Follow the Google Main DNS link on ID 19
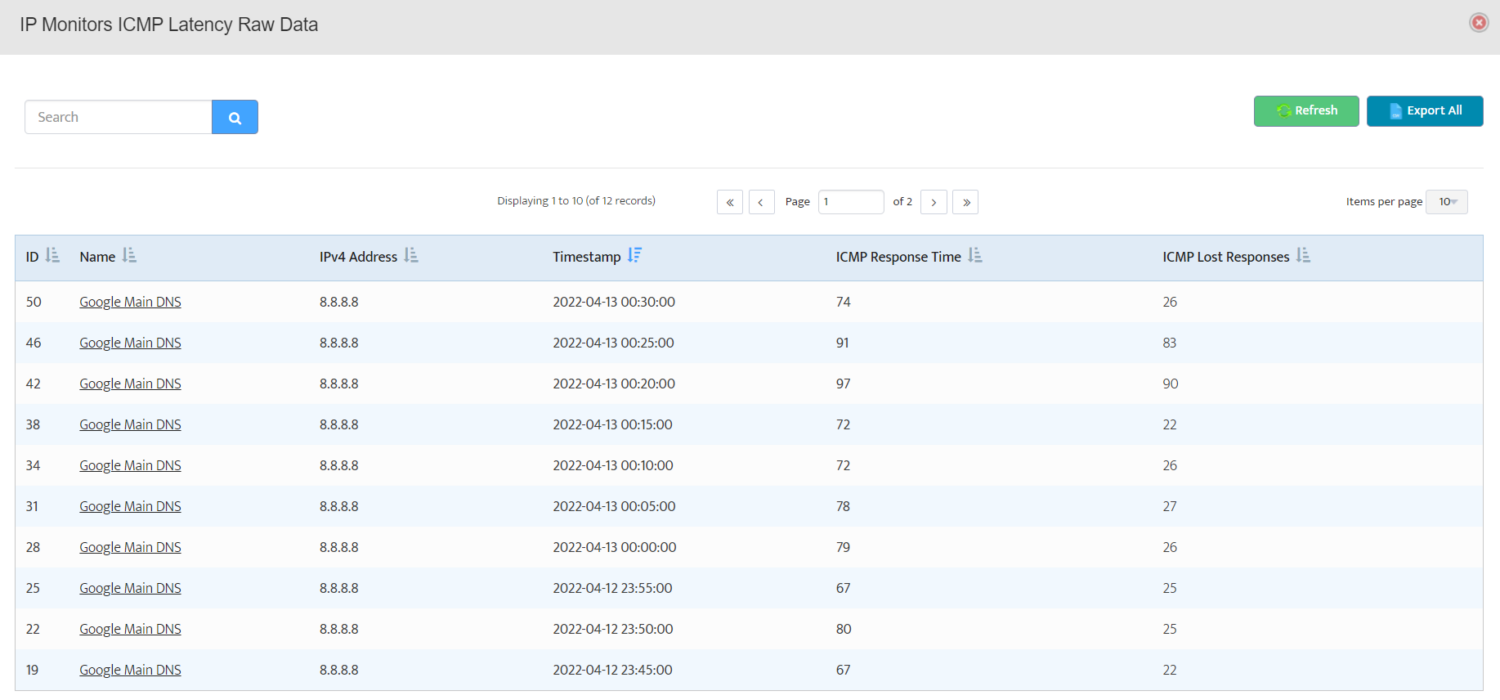Viewport: 1500px width, 700px height. 130,669
